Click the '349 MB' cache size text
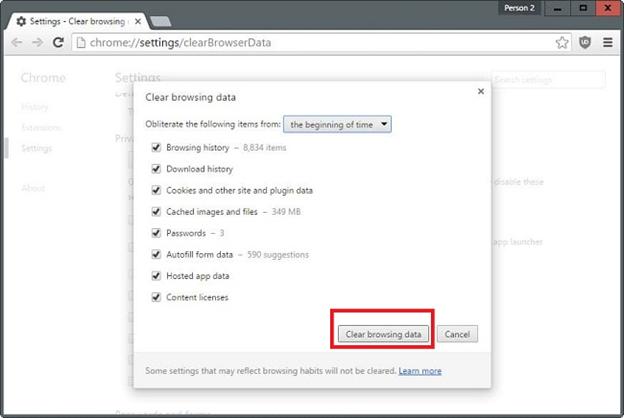 click(286, 212)
